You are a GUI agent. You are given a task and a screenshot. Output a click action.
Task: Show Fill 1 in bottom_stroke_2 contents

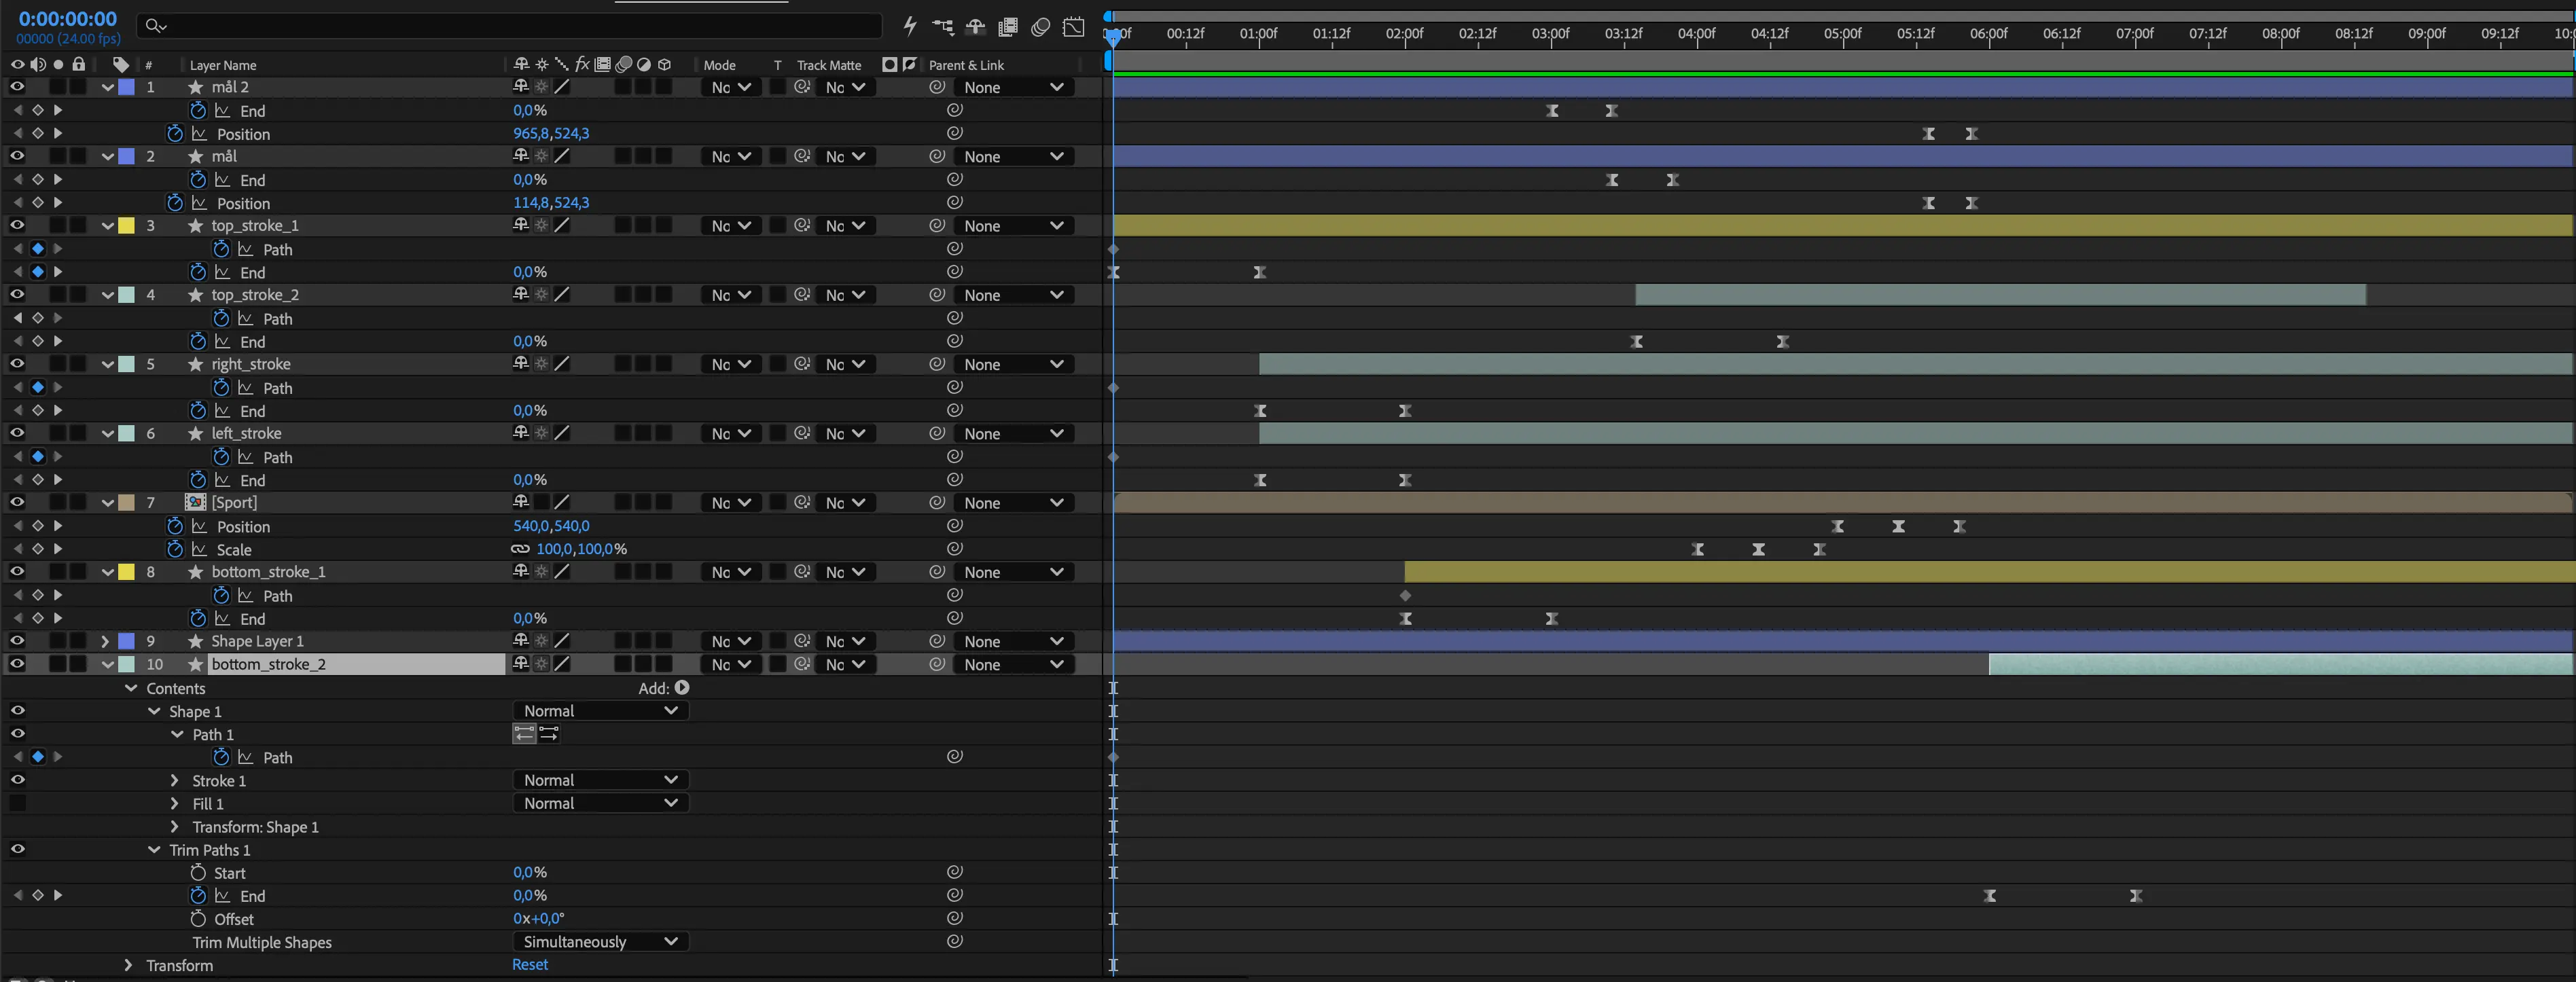[17, 803]
